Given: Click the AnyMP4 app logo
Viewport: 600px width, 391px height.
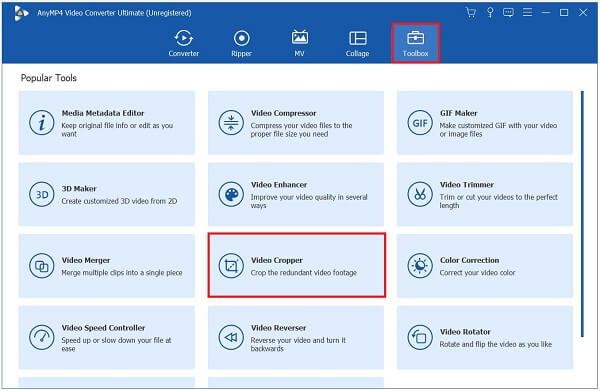Looking at the screenshot, I should point(21,13).
